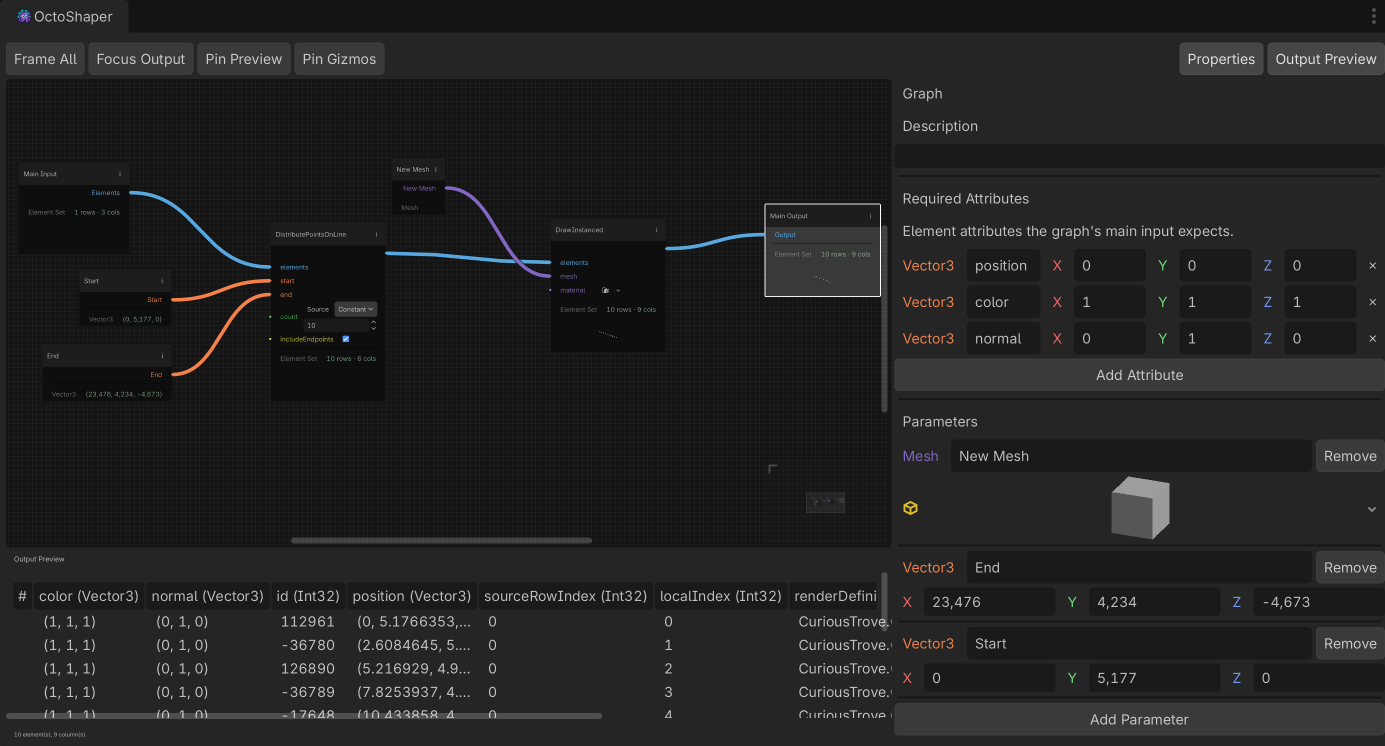
Task: Click the graph canvas vertical scrollbar
Action: coord(884,318)
